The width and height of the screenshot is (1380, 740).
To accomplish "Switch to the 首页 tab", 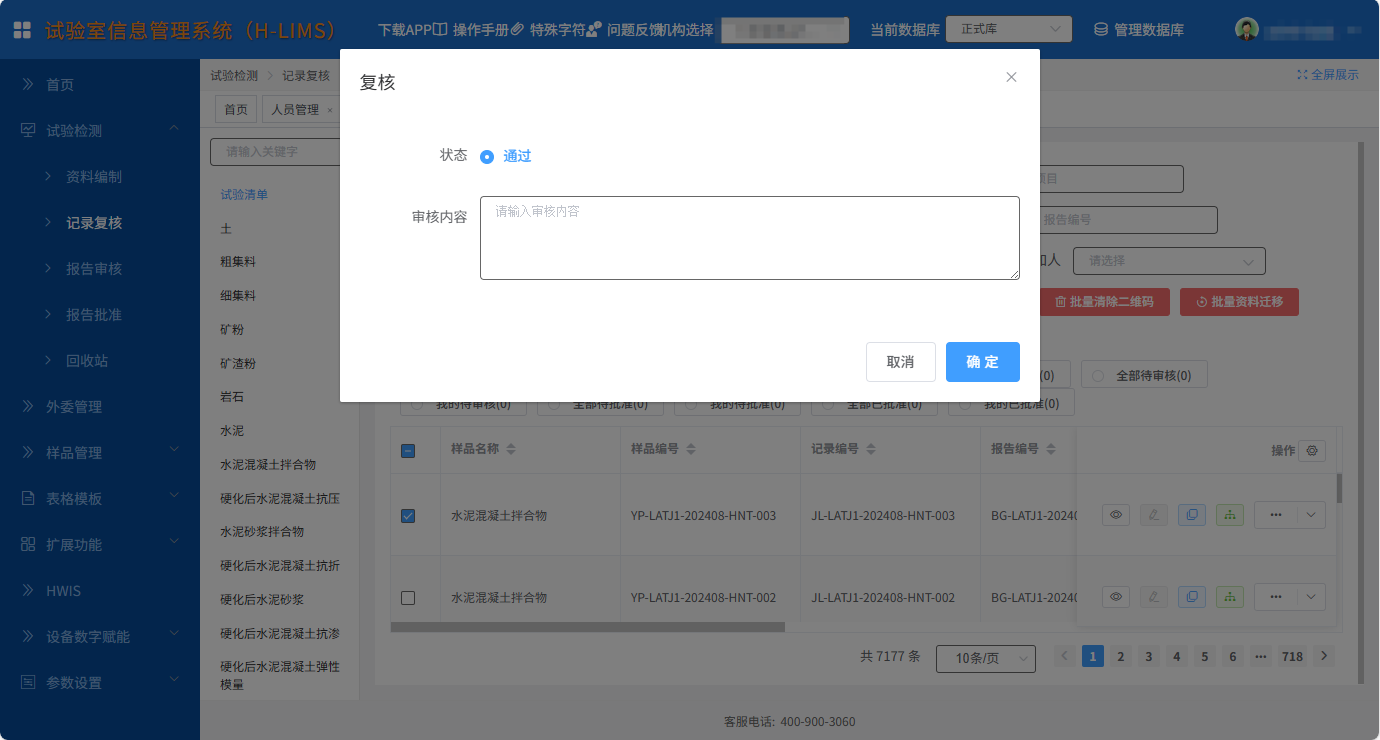I will tap(236, 110).
